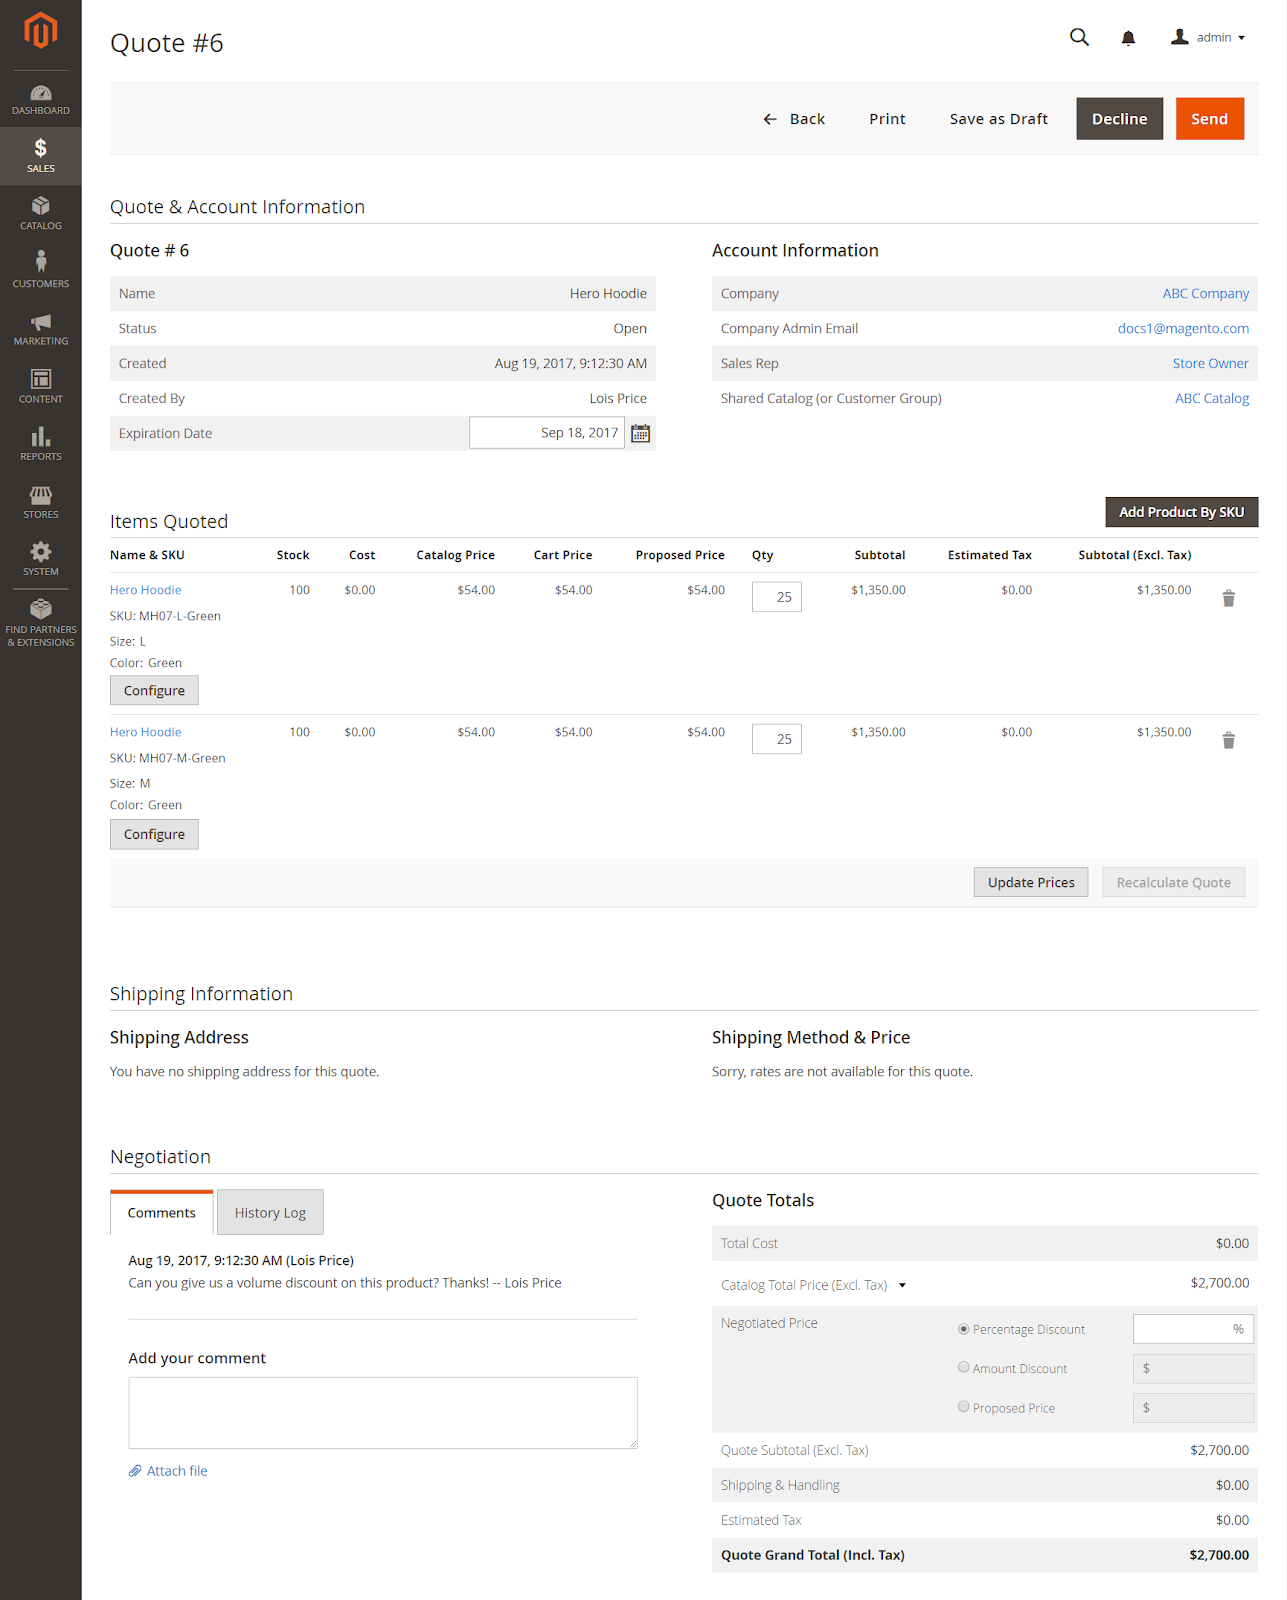Open Find Partners & Extensions
Image resolution: width=1287 pixels, height=1600 pixels.
[x=41, y=623]
